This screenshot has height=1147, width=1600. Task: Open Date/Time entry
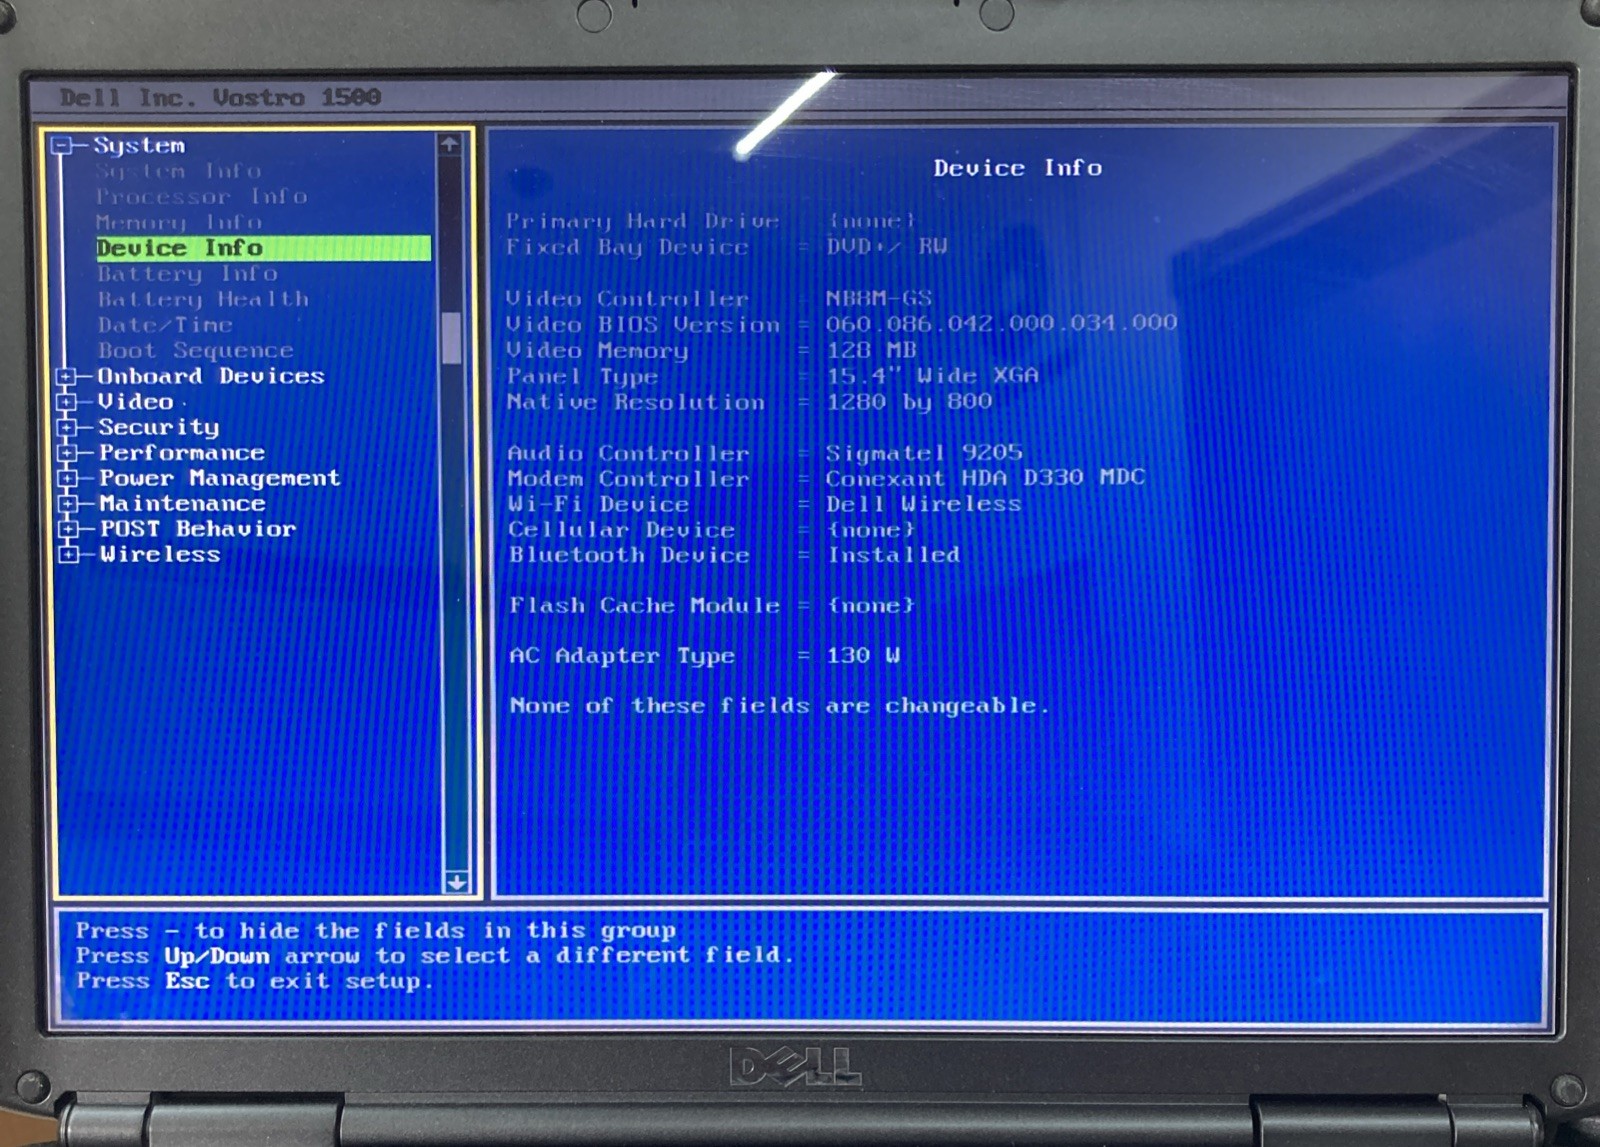pos(165,325)
